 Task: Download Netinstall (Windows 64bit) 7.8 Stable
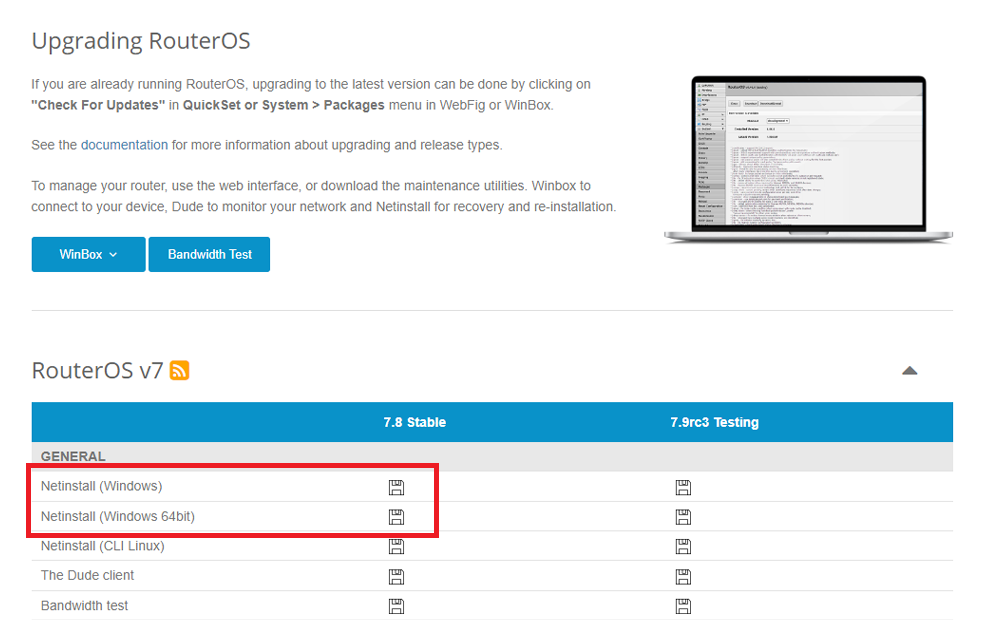click(x=396, y=517)
